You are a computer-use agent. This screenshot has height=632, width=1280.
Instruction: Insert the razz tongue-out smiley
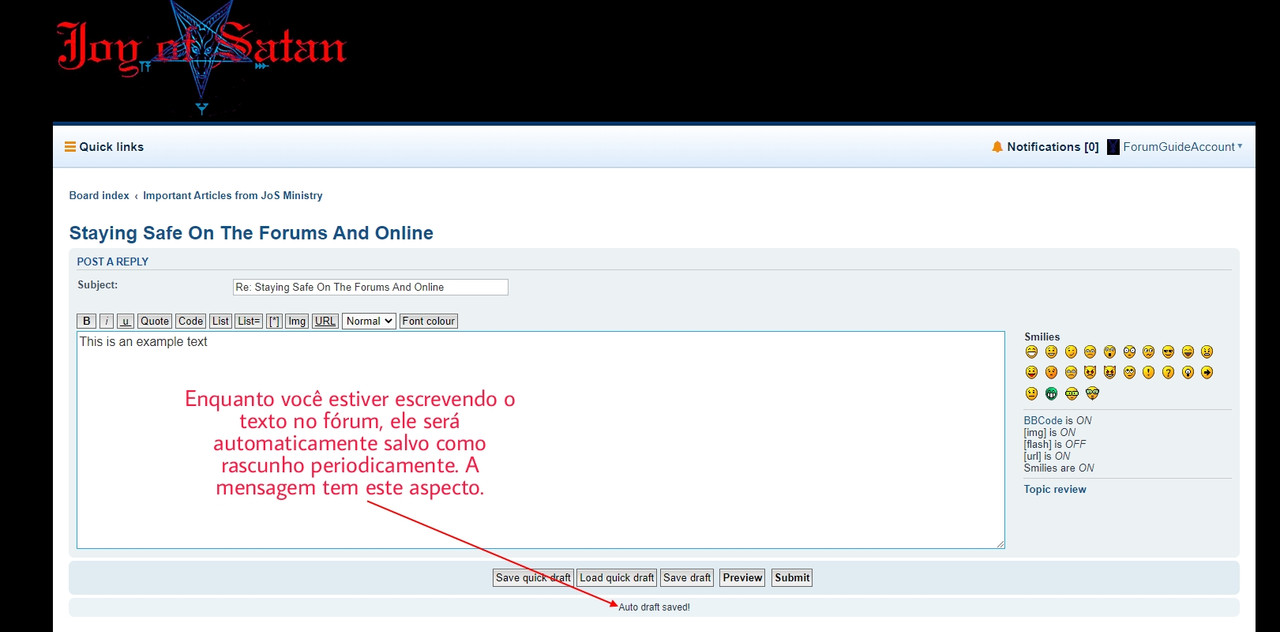pos(1031,372)
